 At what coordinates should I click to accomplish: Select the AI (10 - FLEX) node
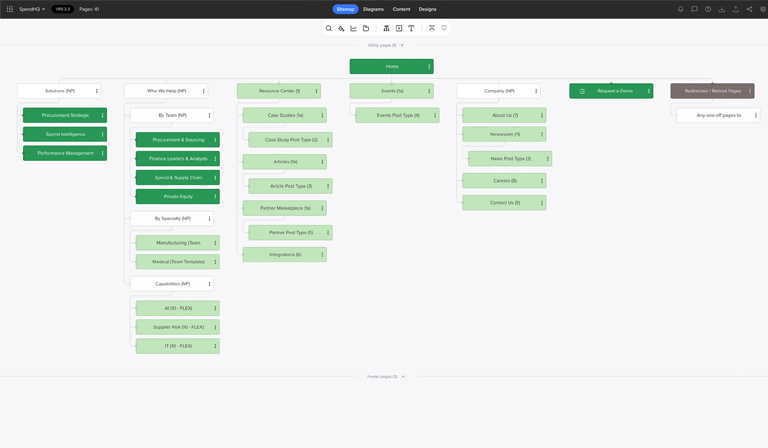pos(177,308)
